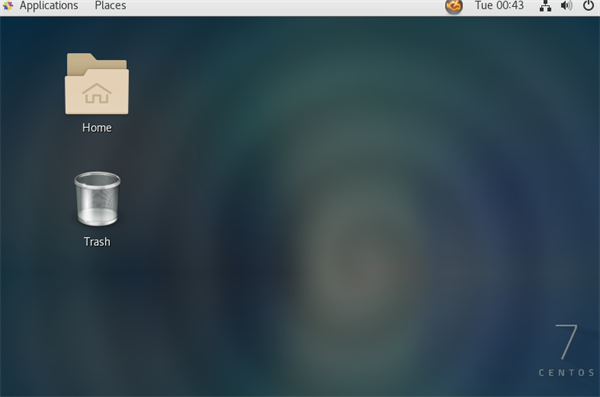
Task: Click the orange notification icon in top panel
Action: pos(454,6)
